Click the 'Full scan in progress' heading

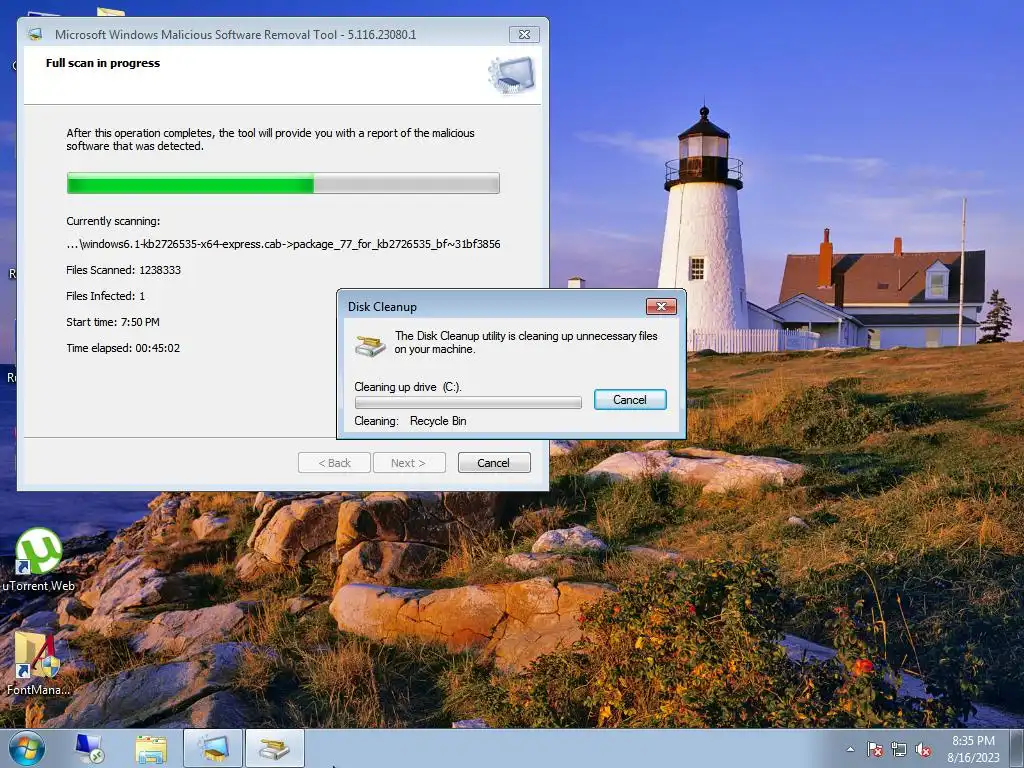pyautogui.click(x=103, y=63)
